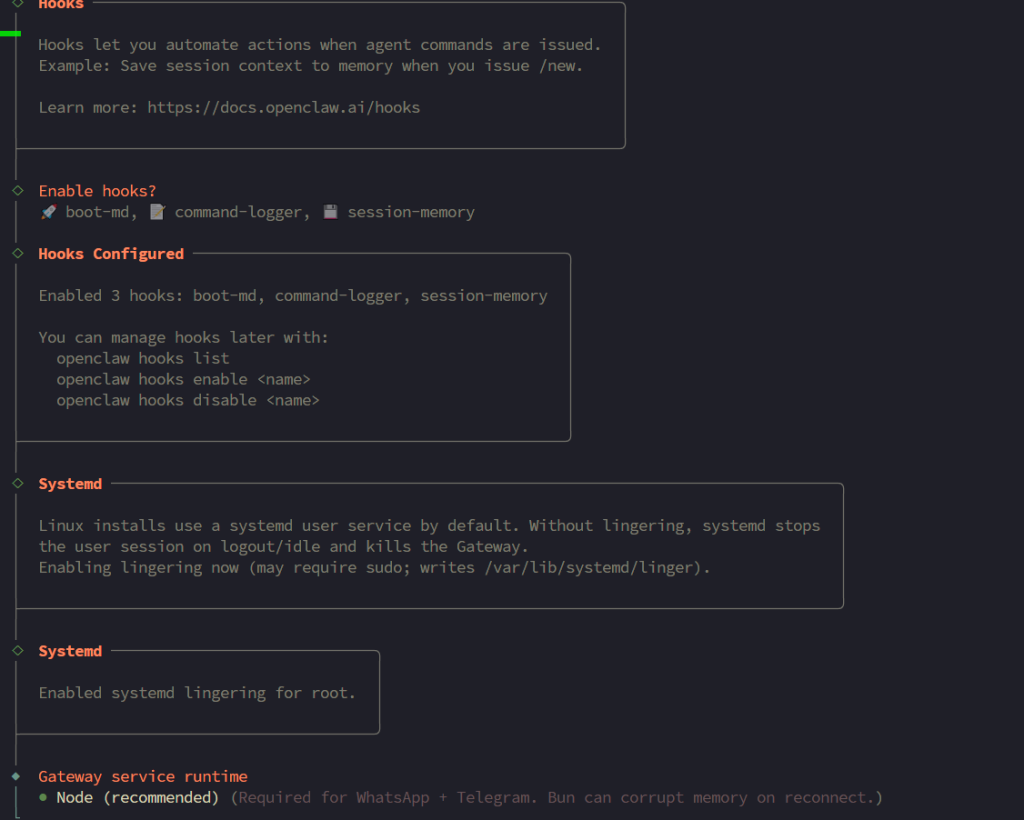The height and width of the screenshot is (820, 1024).
Task: Click the 'openclaw hooks enable <name>' command
Action: 183,379
